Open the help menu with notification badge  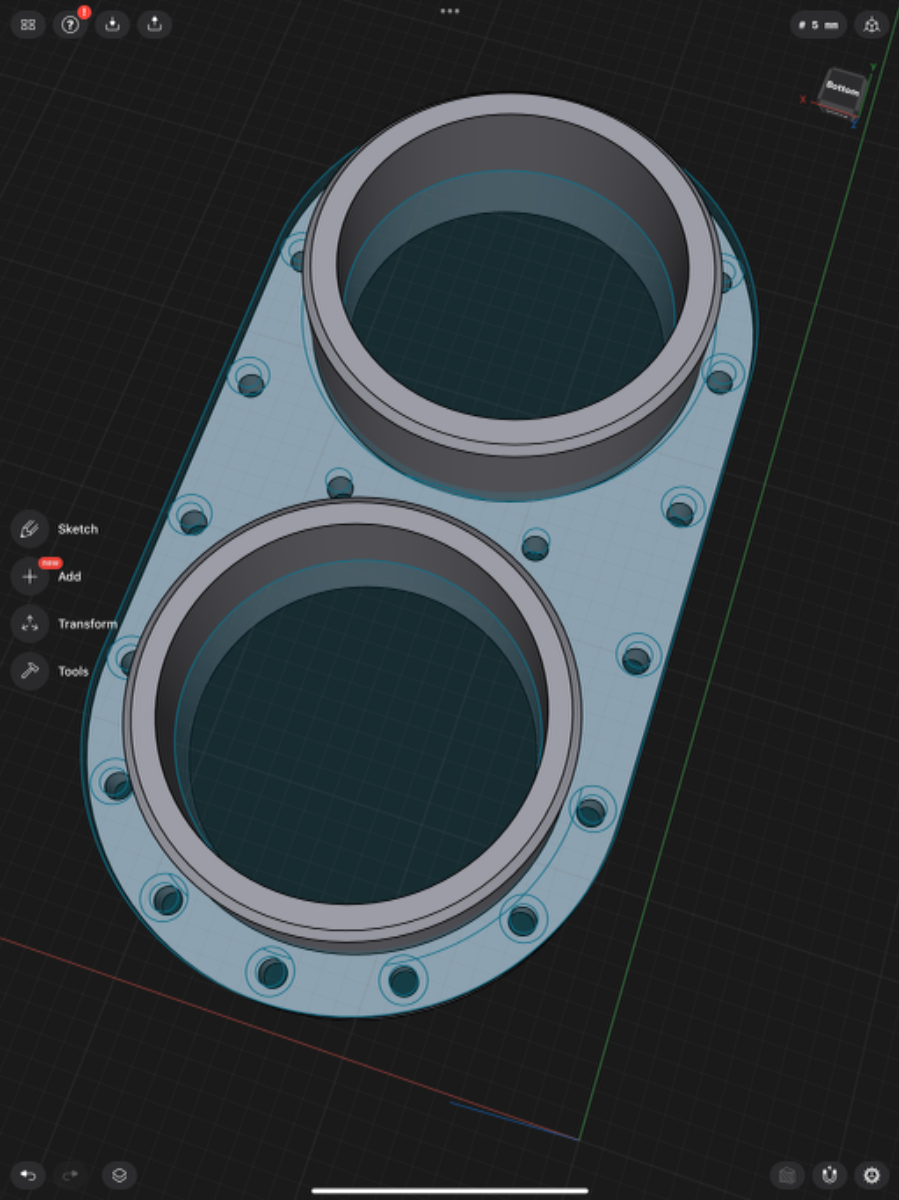coord(70,25)
